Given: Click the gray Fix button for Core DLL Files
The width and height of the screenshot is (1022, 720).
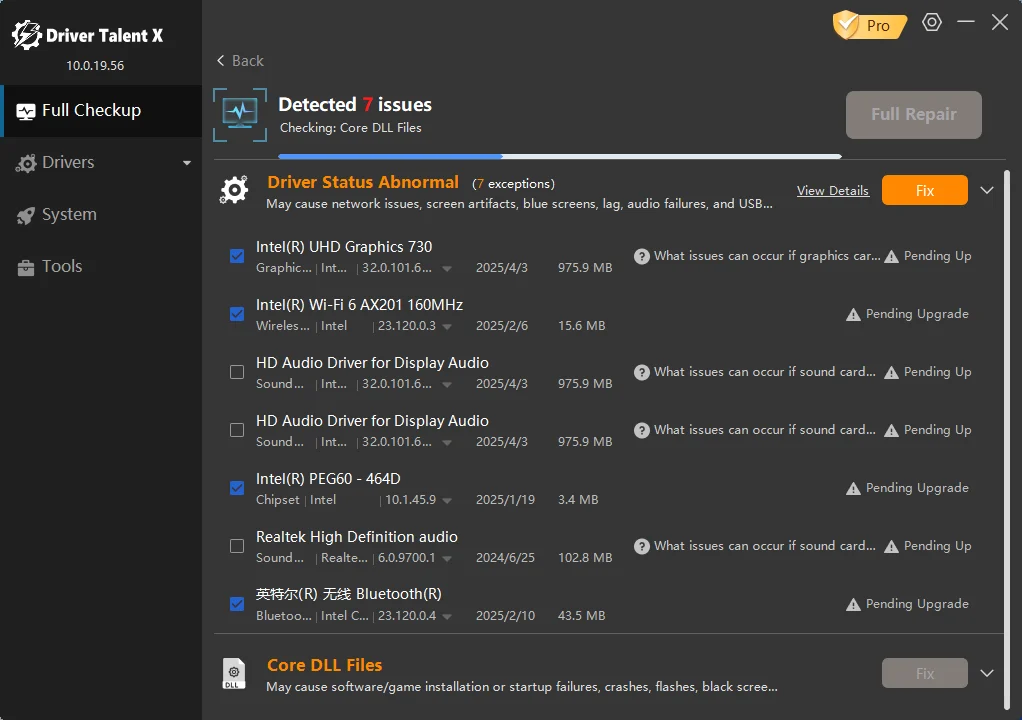Looking at the screenshot, I should pyautogui.click(x=924, y=673).
